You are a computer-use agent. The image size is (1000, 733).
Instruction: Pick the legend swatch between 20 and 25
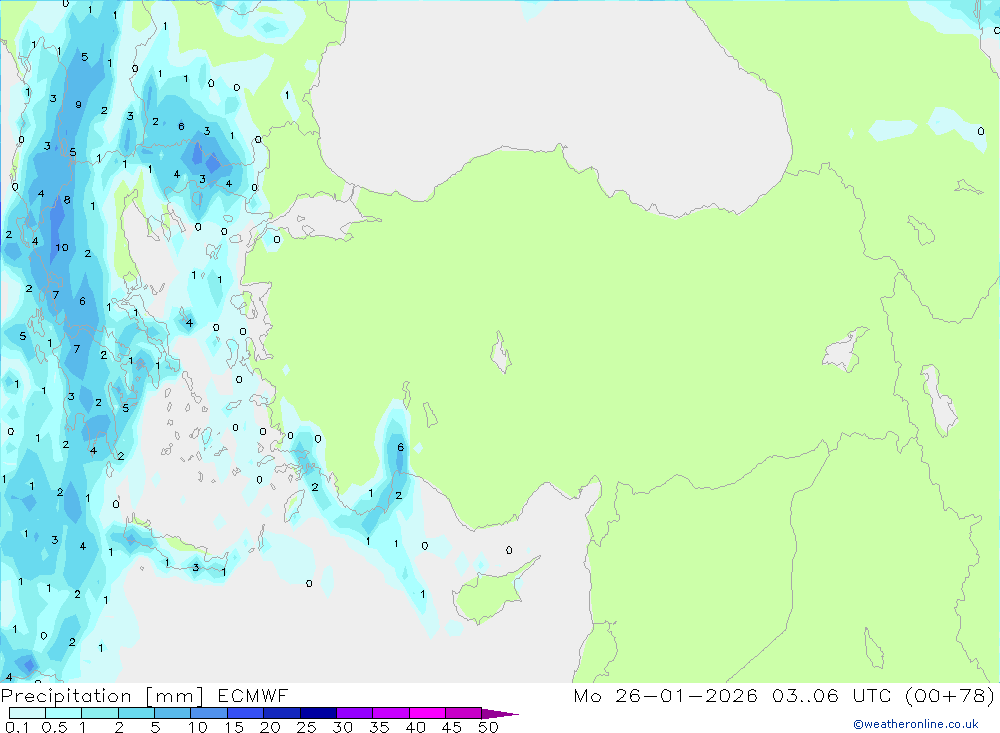282,713
